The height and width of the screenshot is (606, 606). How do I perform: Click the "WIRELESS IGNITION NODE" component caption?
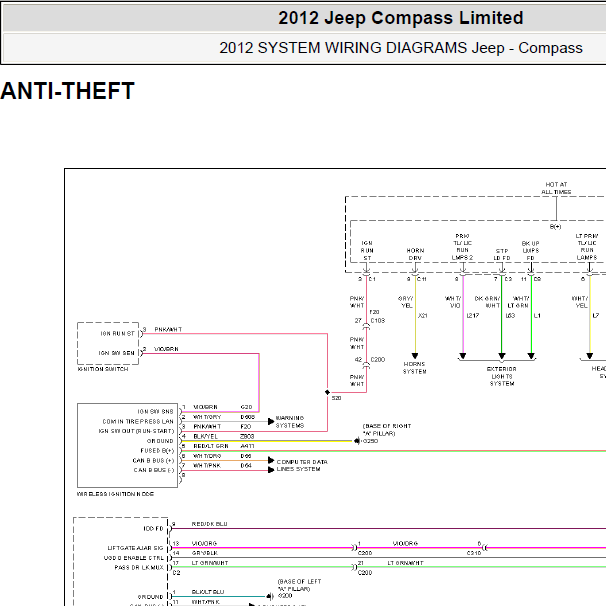(115, 494)
